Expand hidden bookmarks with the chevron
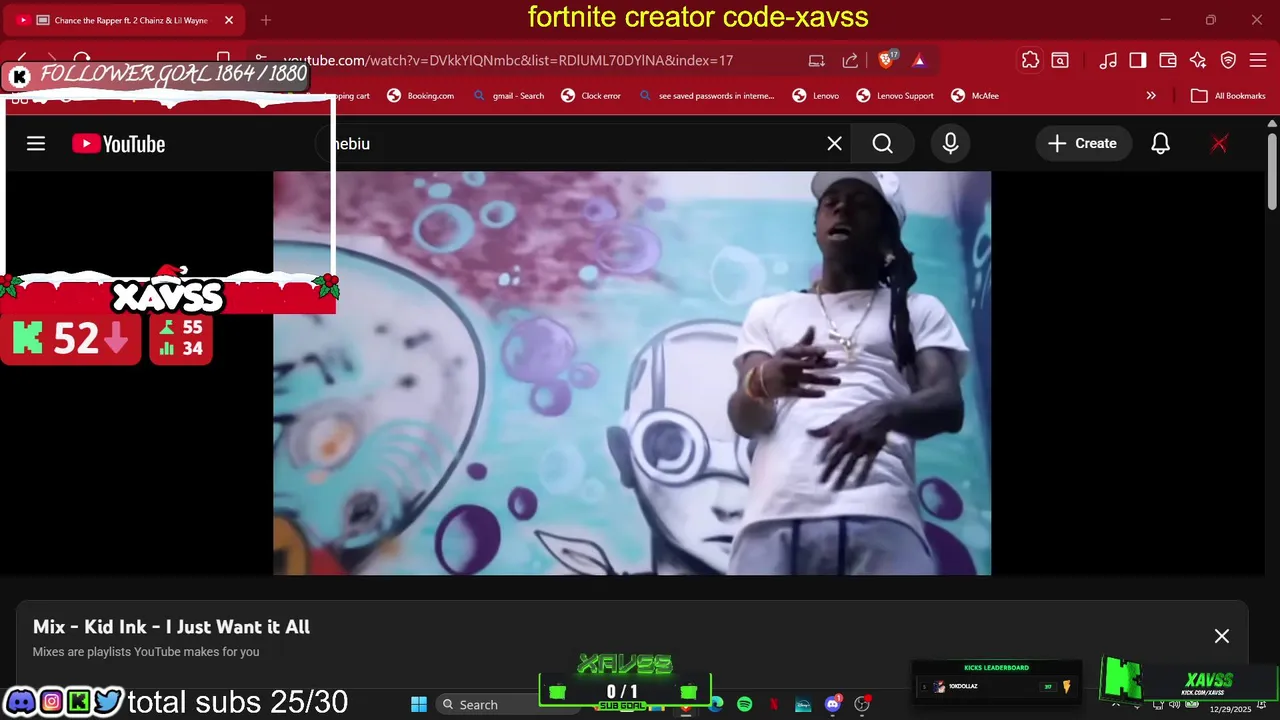Screen dimensions: 1280x720 point(1151,96)
